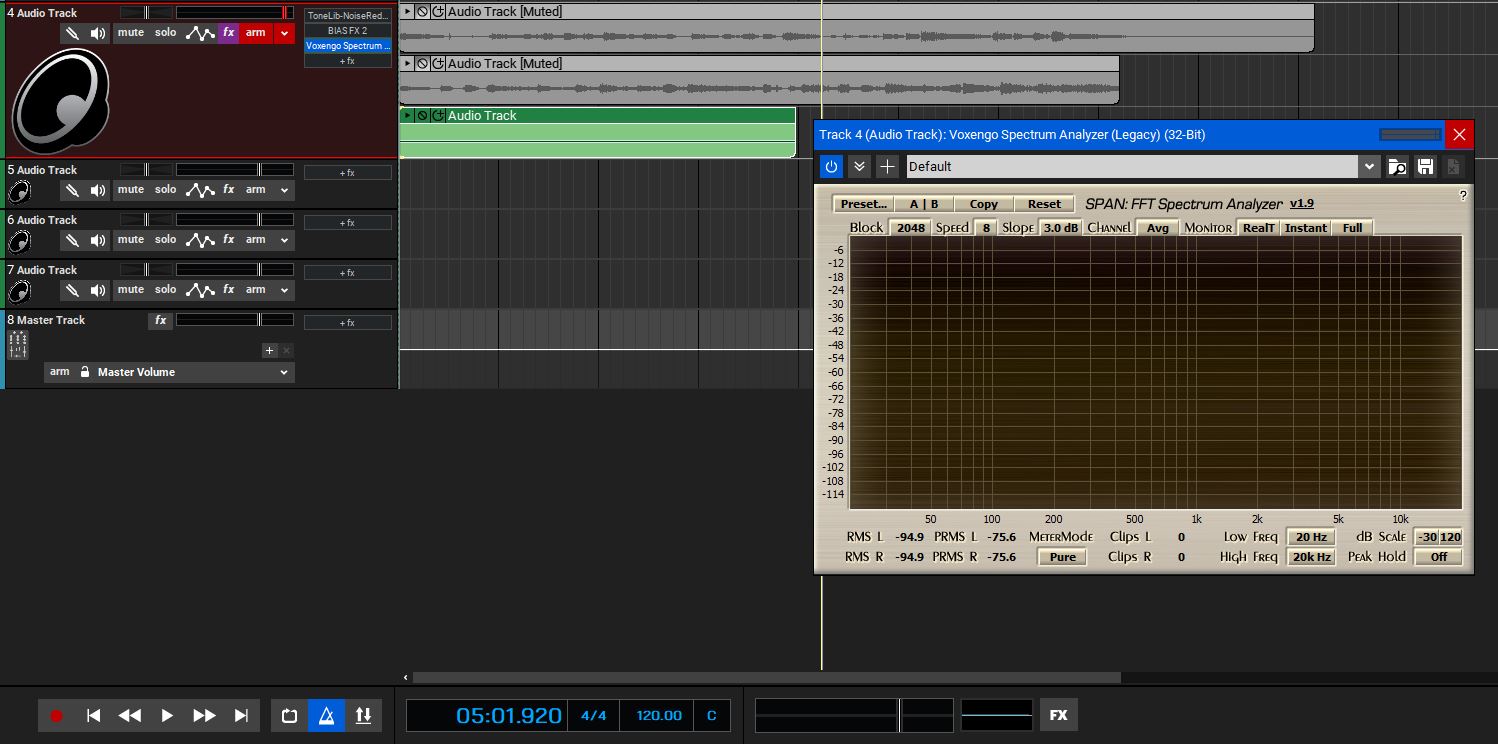Toggle loop mode in transport bar
Viewport: 1498px width, 744px height.
pos(290,715)
